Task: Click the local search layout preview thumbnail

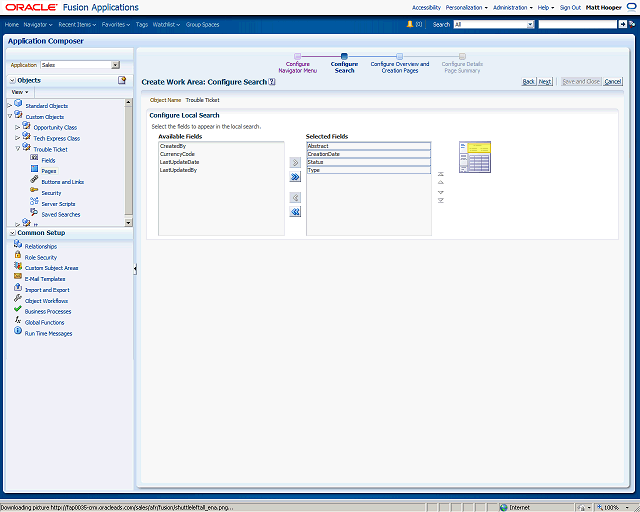Action: click(x=475, y=157)
